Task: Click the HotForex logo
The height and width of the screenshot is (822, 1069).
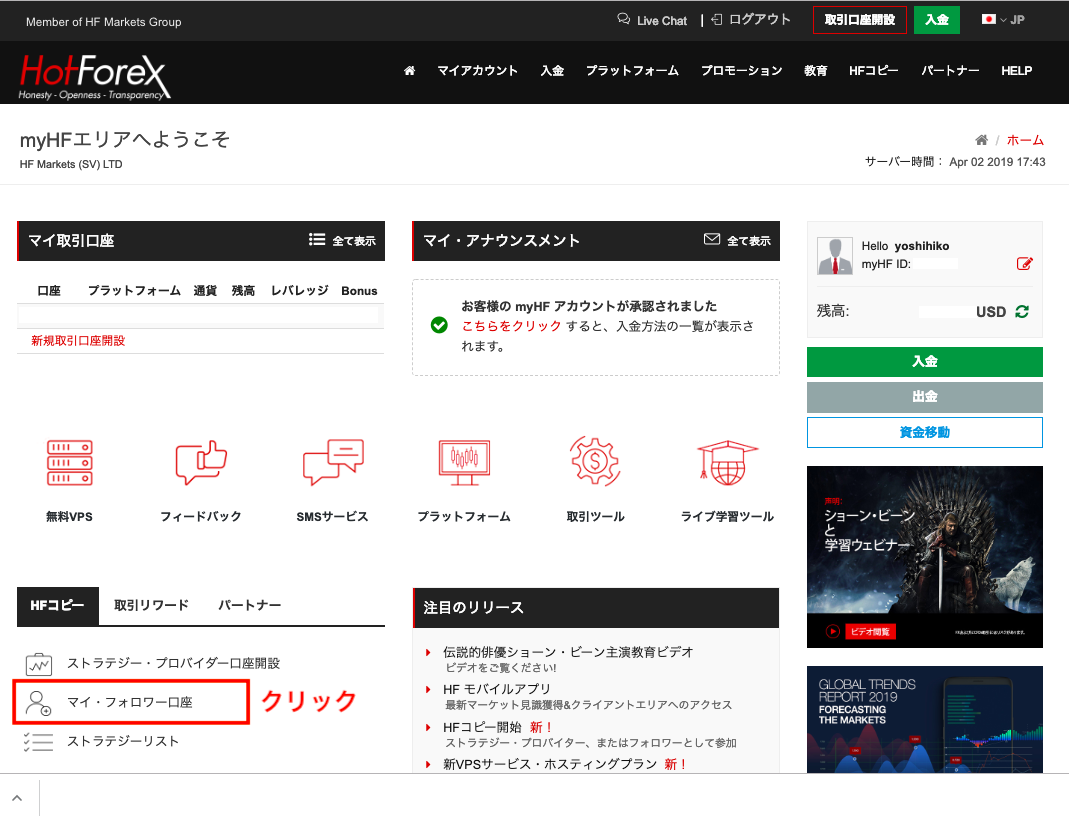Action: [94, 76]
